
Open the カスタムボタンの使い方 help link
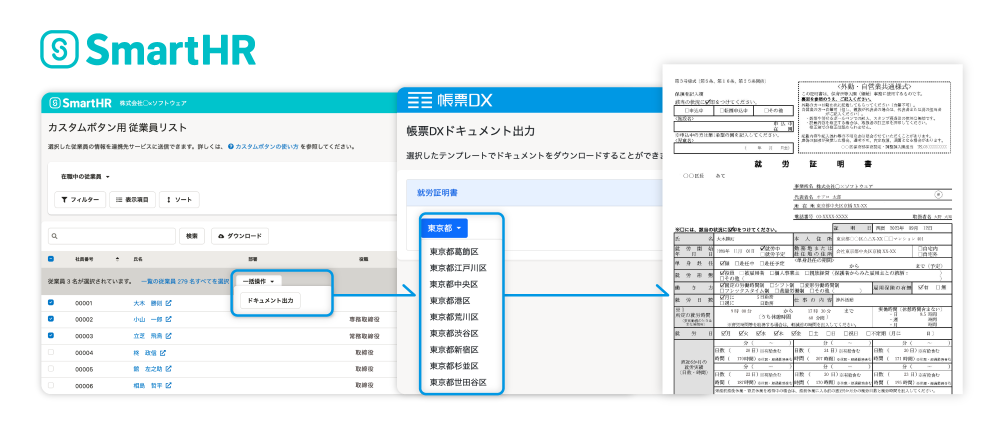coord(267,146)
